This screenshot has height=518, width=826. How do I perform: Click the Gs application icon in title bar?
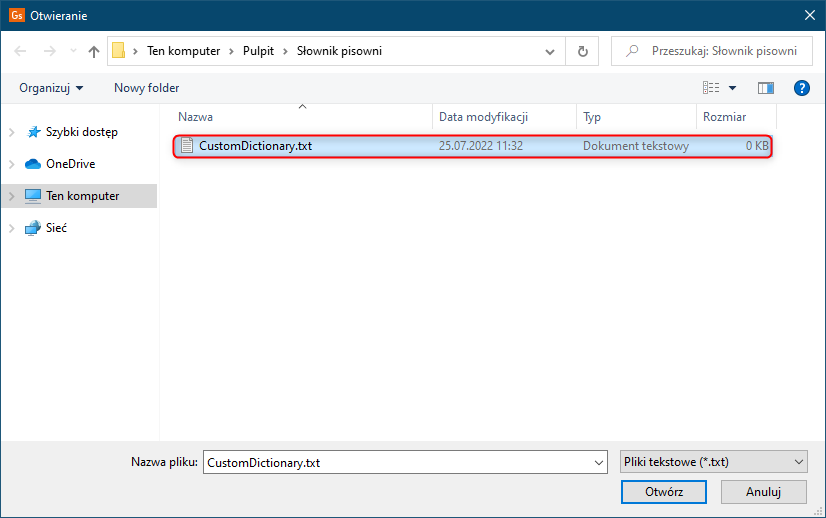(16, 15)
